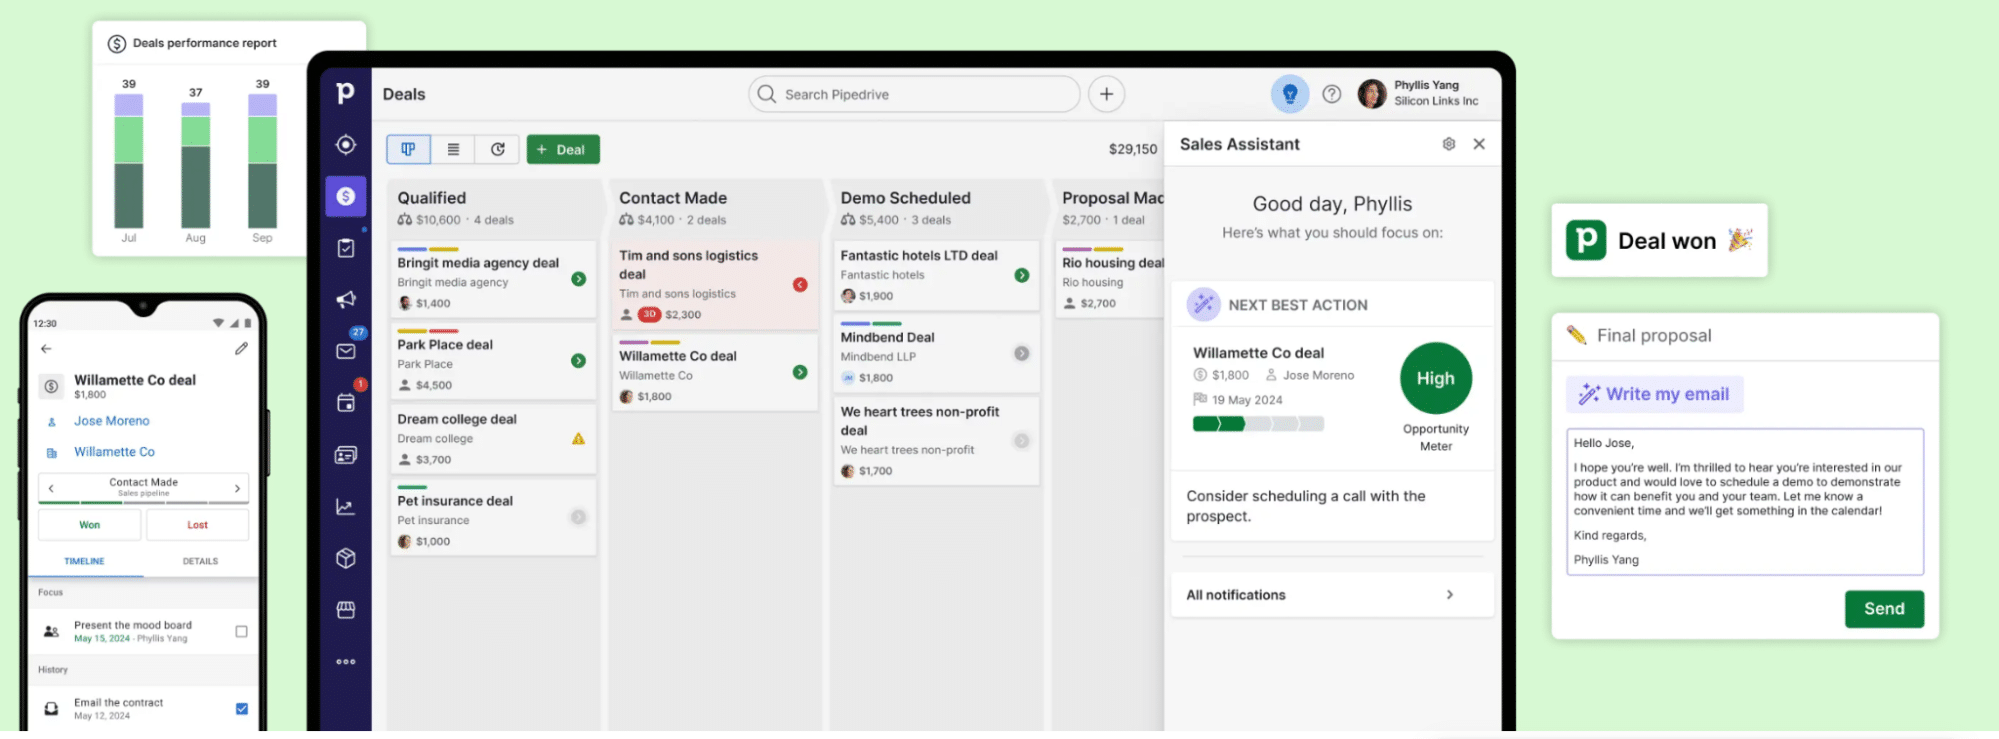Click green activity arrow on Willamette Co card

pyautogui.click(x=800, y=372)
